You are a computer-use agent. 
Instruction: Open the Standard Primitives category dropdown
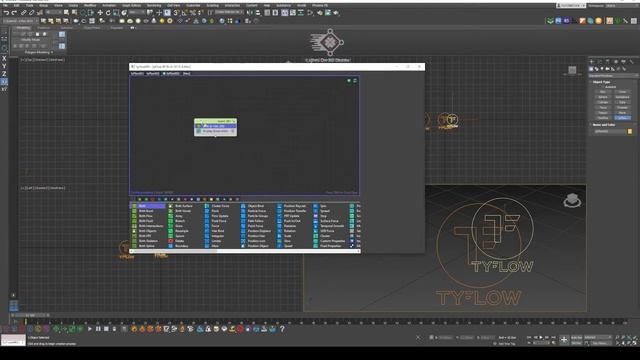point(613,76)
